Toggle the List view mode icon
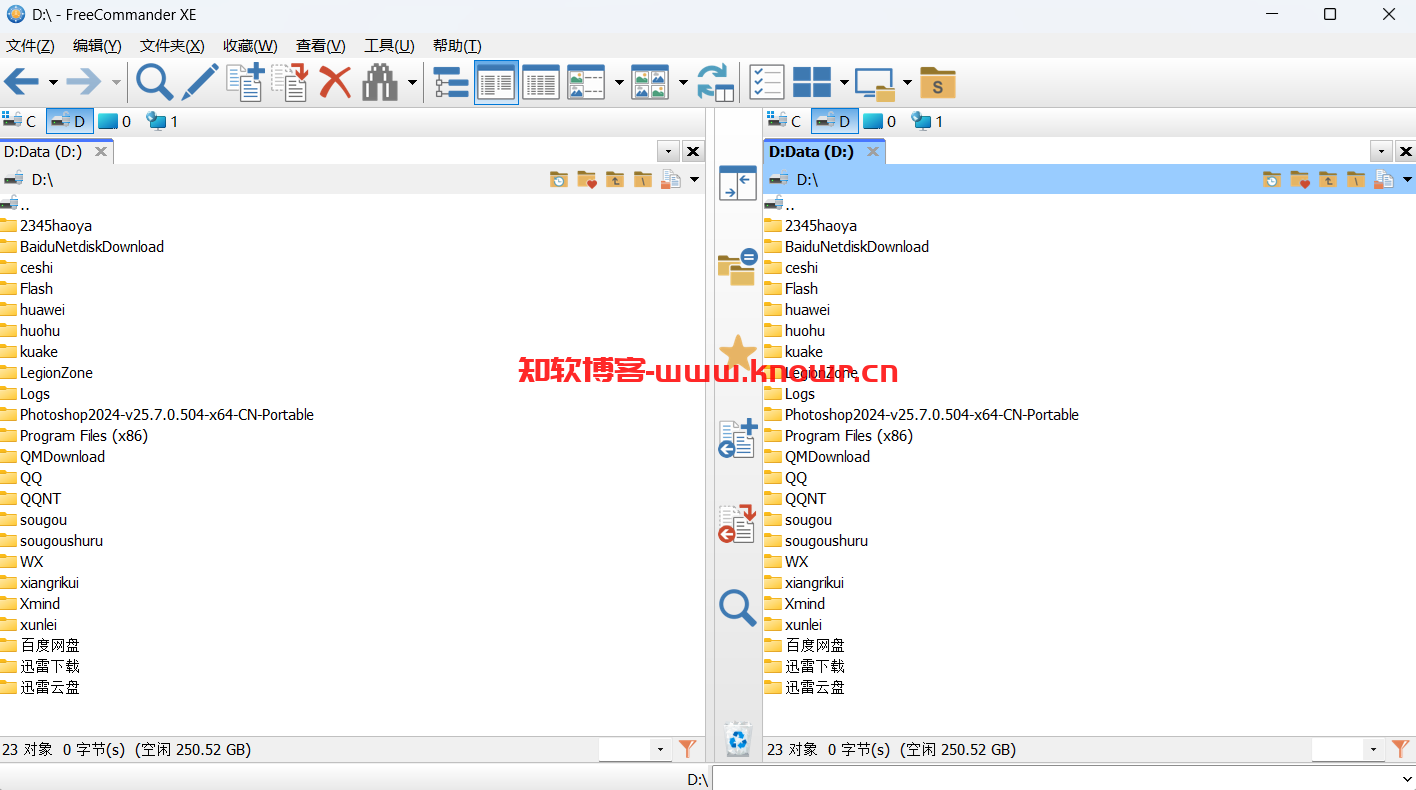Viewport: 1416px width, 790px height. (541, 82)
